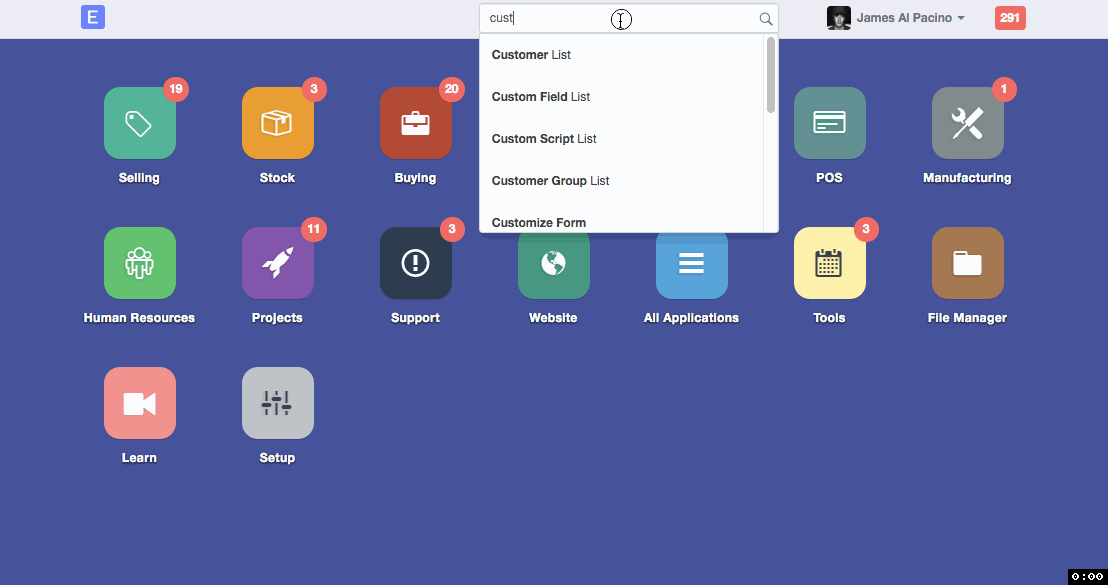Open the Support module icon

[416, 263]
